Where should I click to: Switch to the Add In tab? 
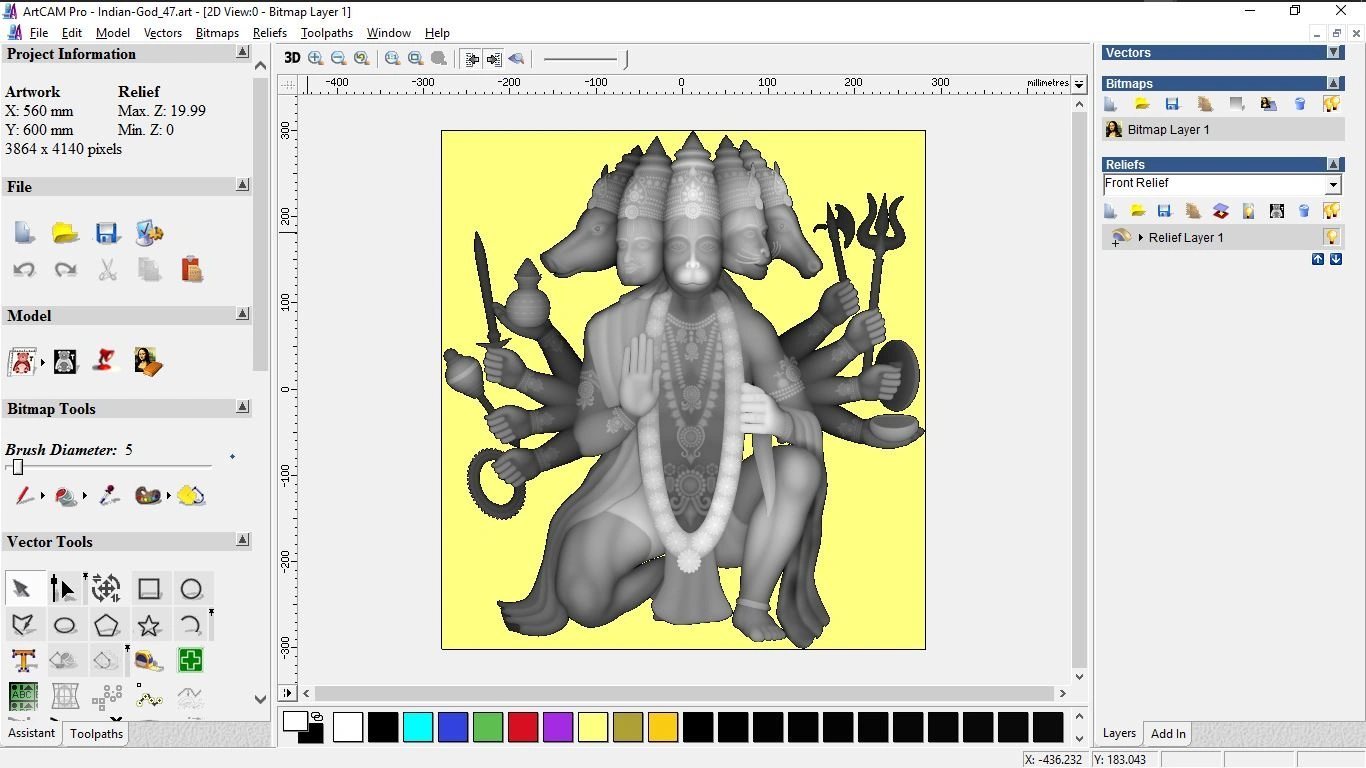1167,733
